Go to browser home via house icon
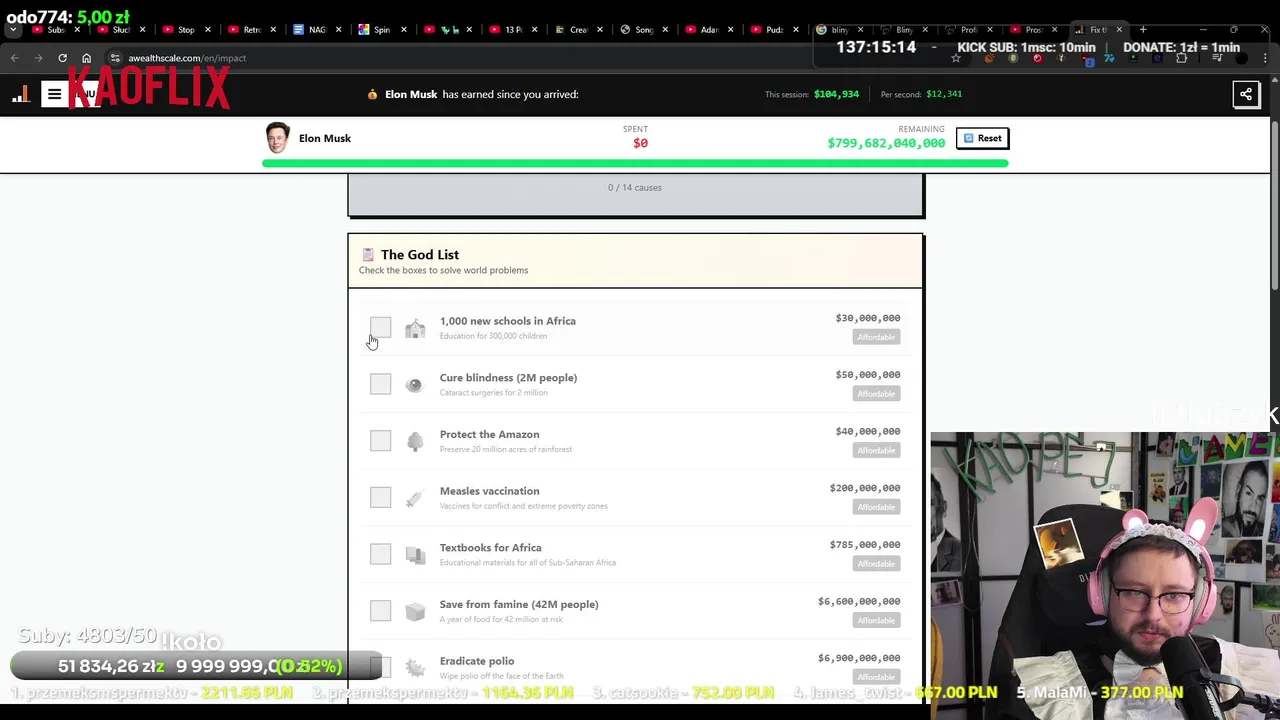The width and height of the screenshot is (1280, 720). tap(86, 58)
